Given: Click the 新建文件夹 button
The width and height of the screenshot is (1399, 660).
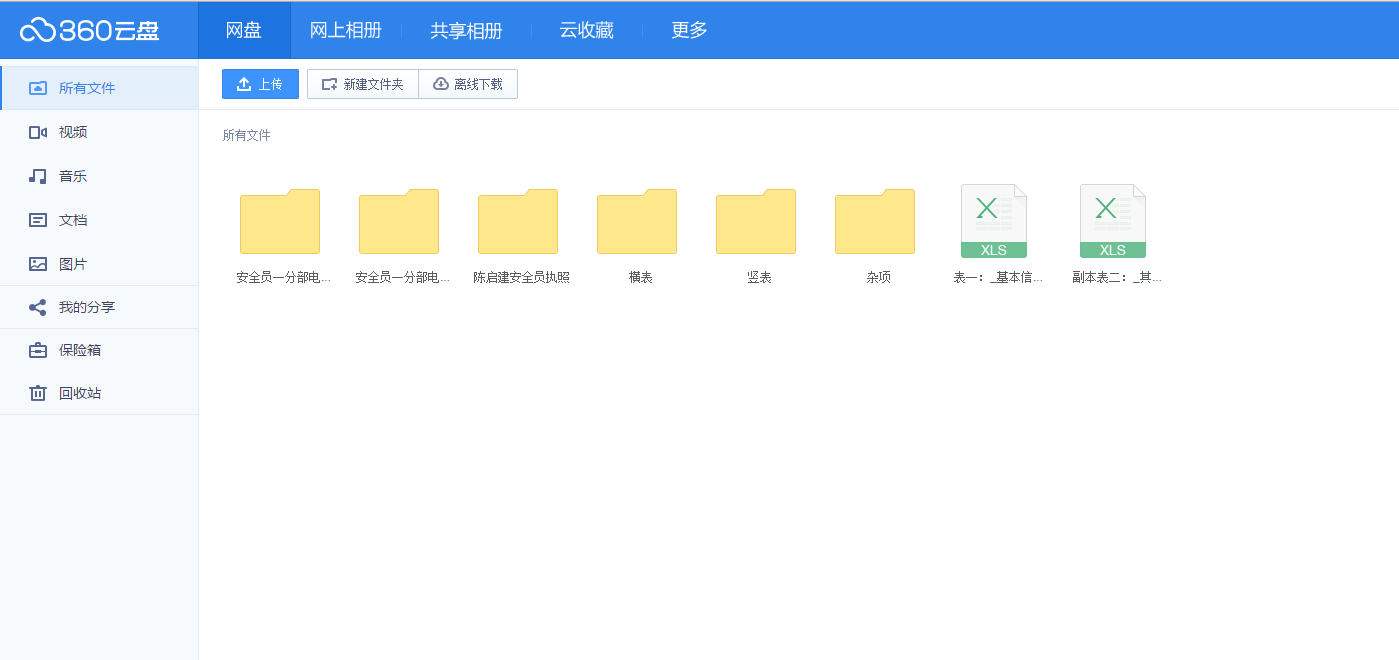Looking at the screenshot, I should (362, 84).
